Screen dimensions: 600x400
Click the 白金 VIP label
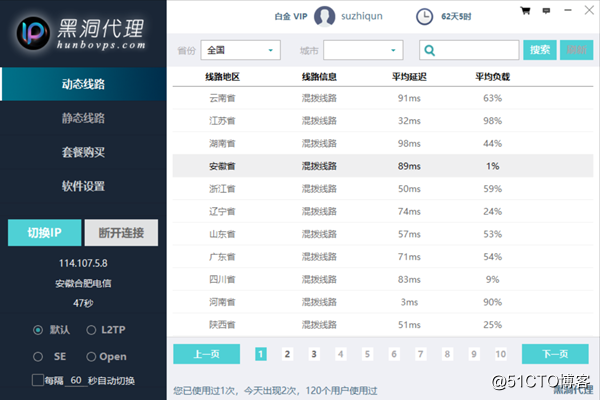point(291,16)
